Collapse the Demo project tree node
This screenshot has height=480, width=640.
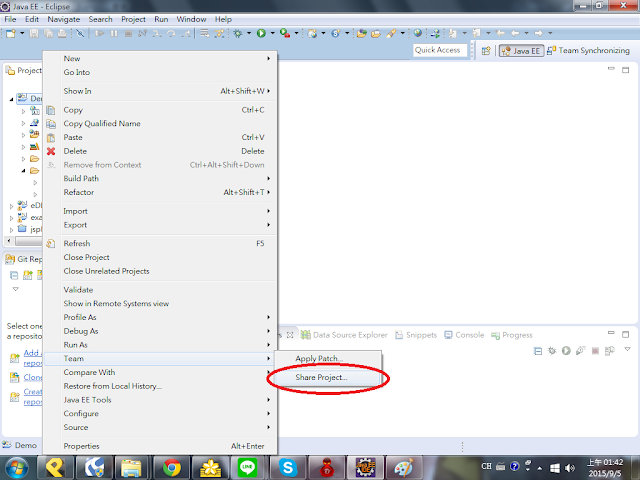click(11, 99)
